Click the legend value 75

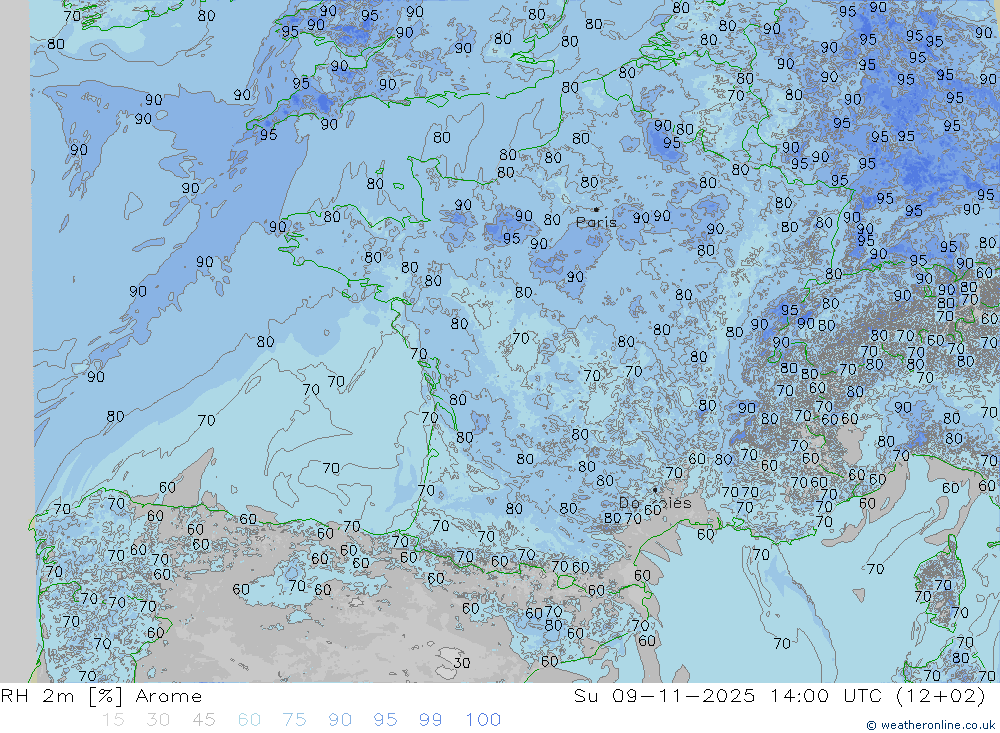(294, 720)
